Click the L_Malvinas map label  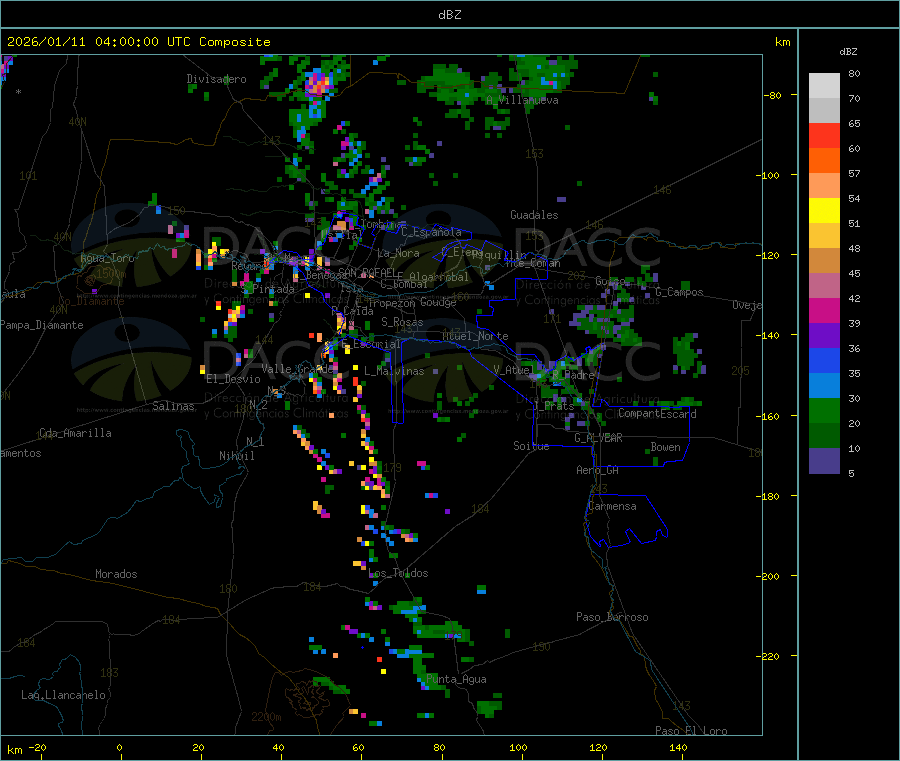pos(394,371)
